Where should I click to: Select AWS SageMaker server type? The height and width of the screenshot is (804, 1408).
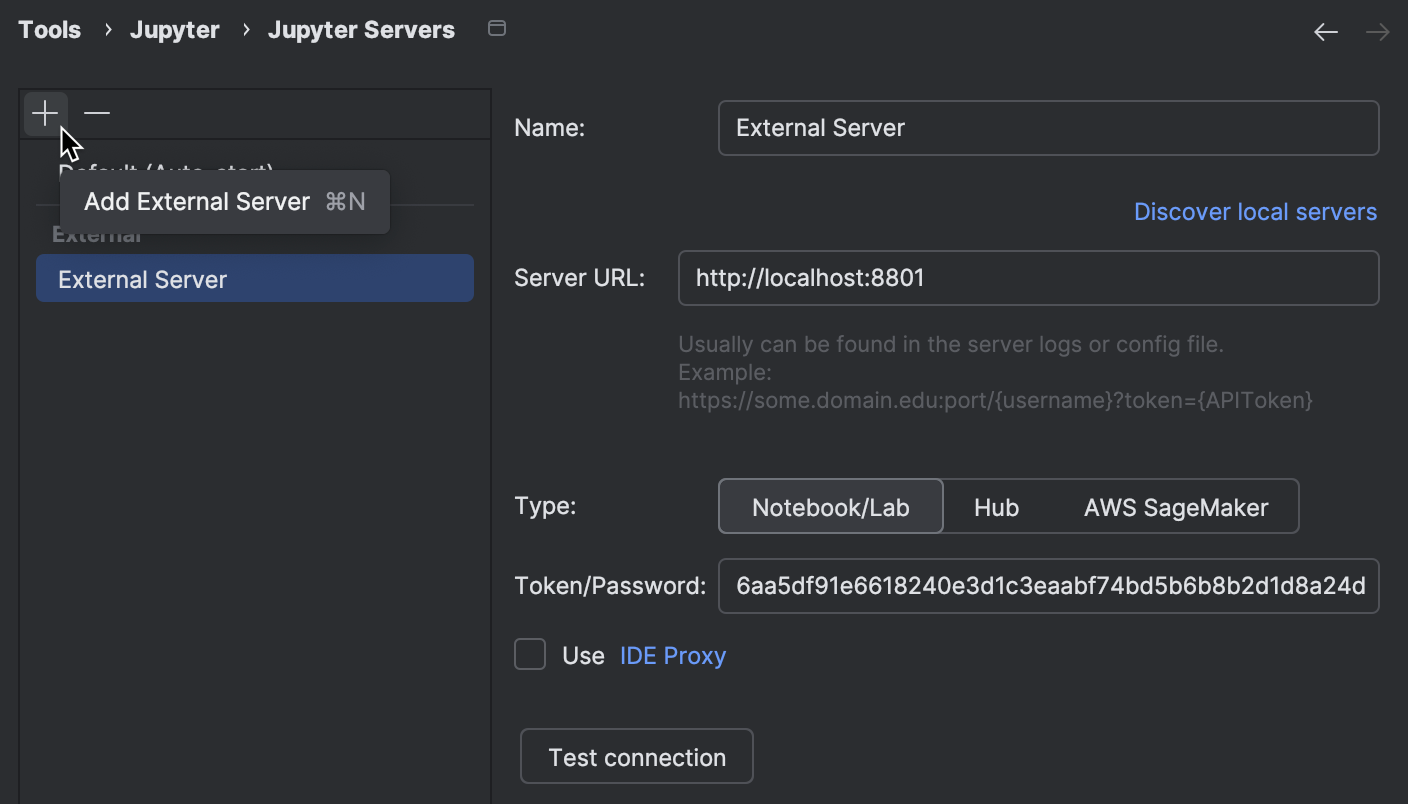tap(1175, 507)
